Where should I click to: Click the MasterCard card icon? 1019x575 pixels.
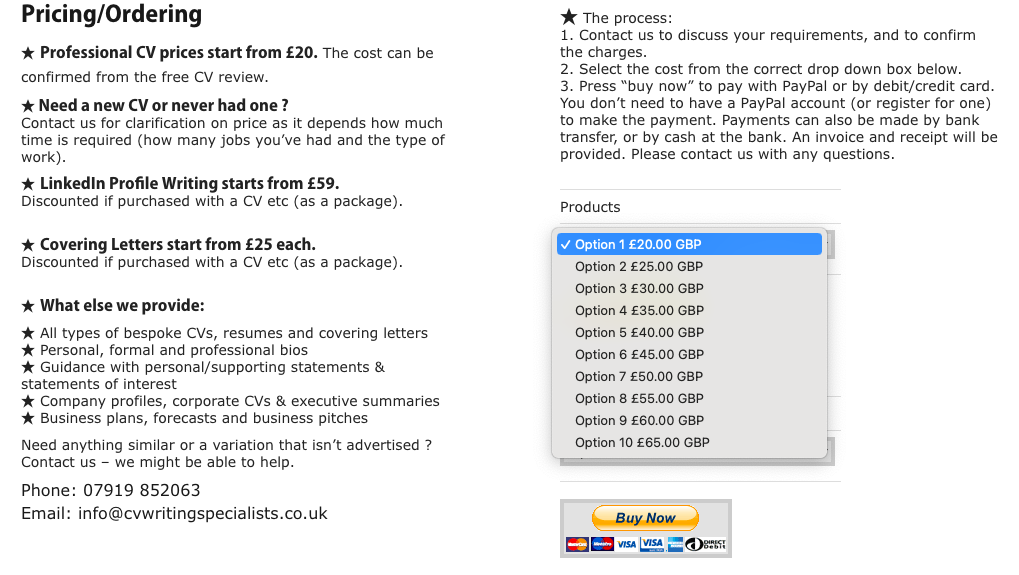(577, 544)
